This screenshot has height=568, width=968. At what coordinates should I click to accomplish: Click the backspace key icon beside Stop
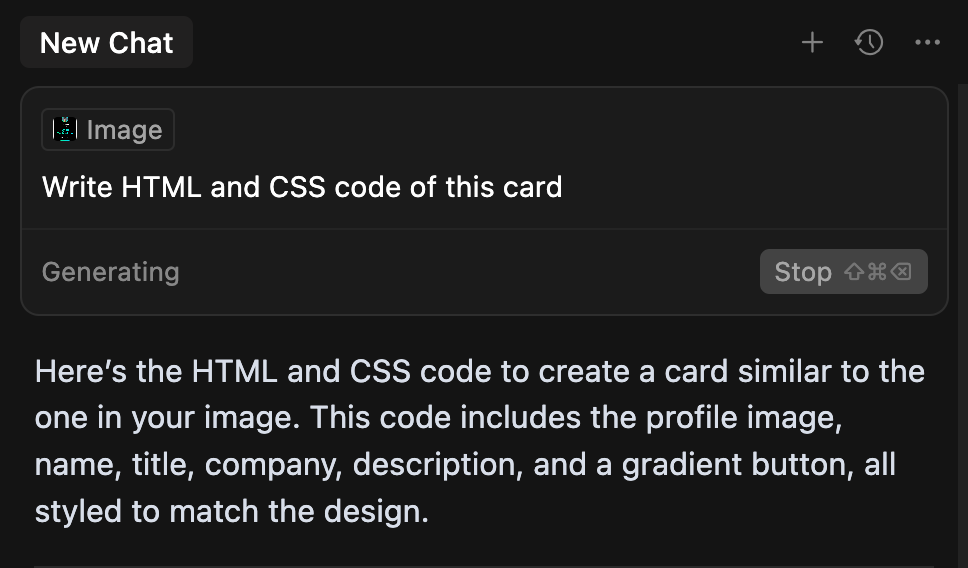tap(901, 272)
